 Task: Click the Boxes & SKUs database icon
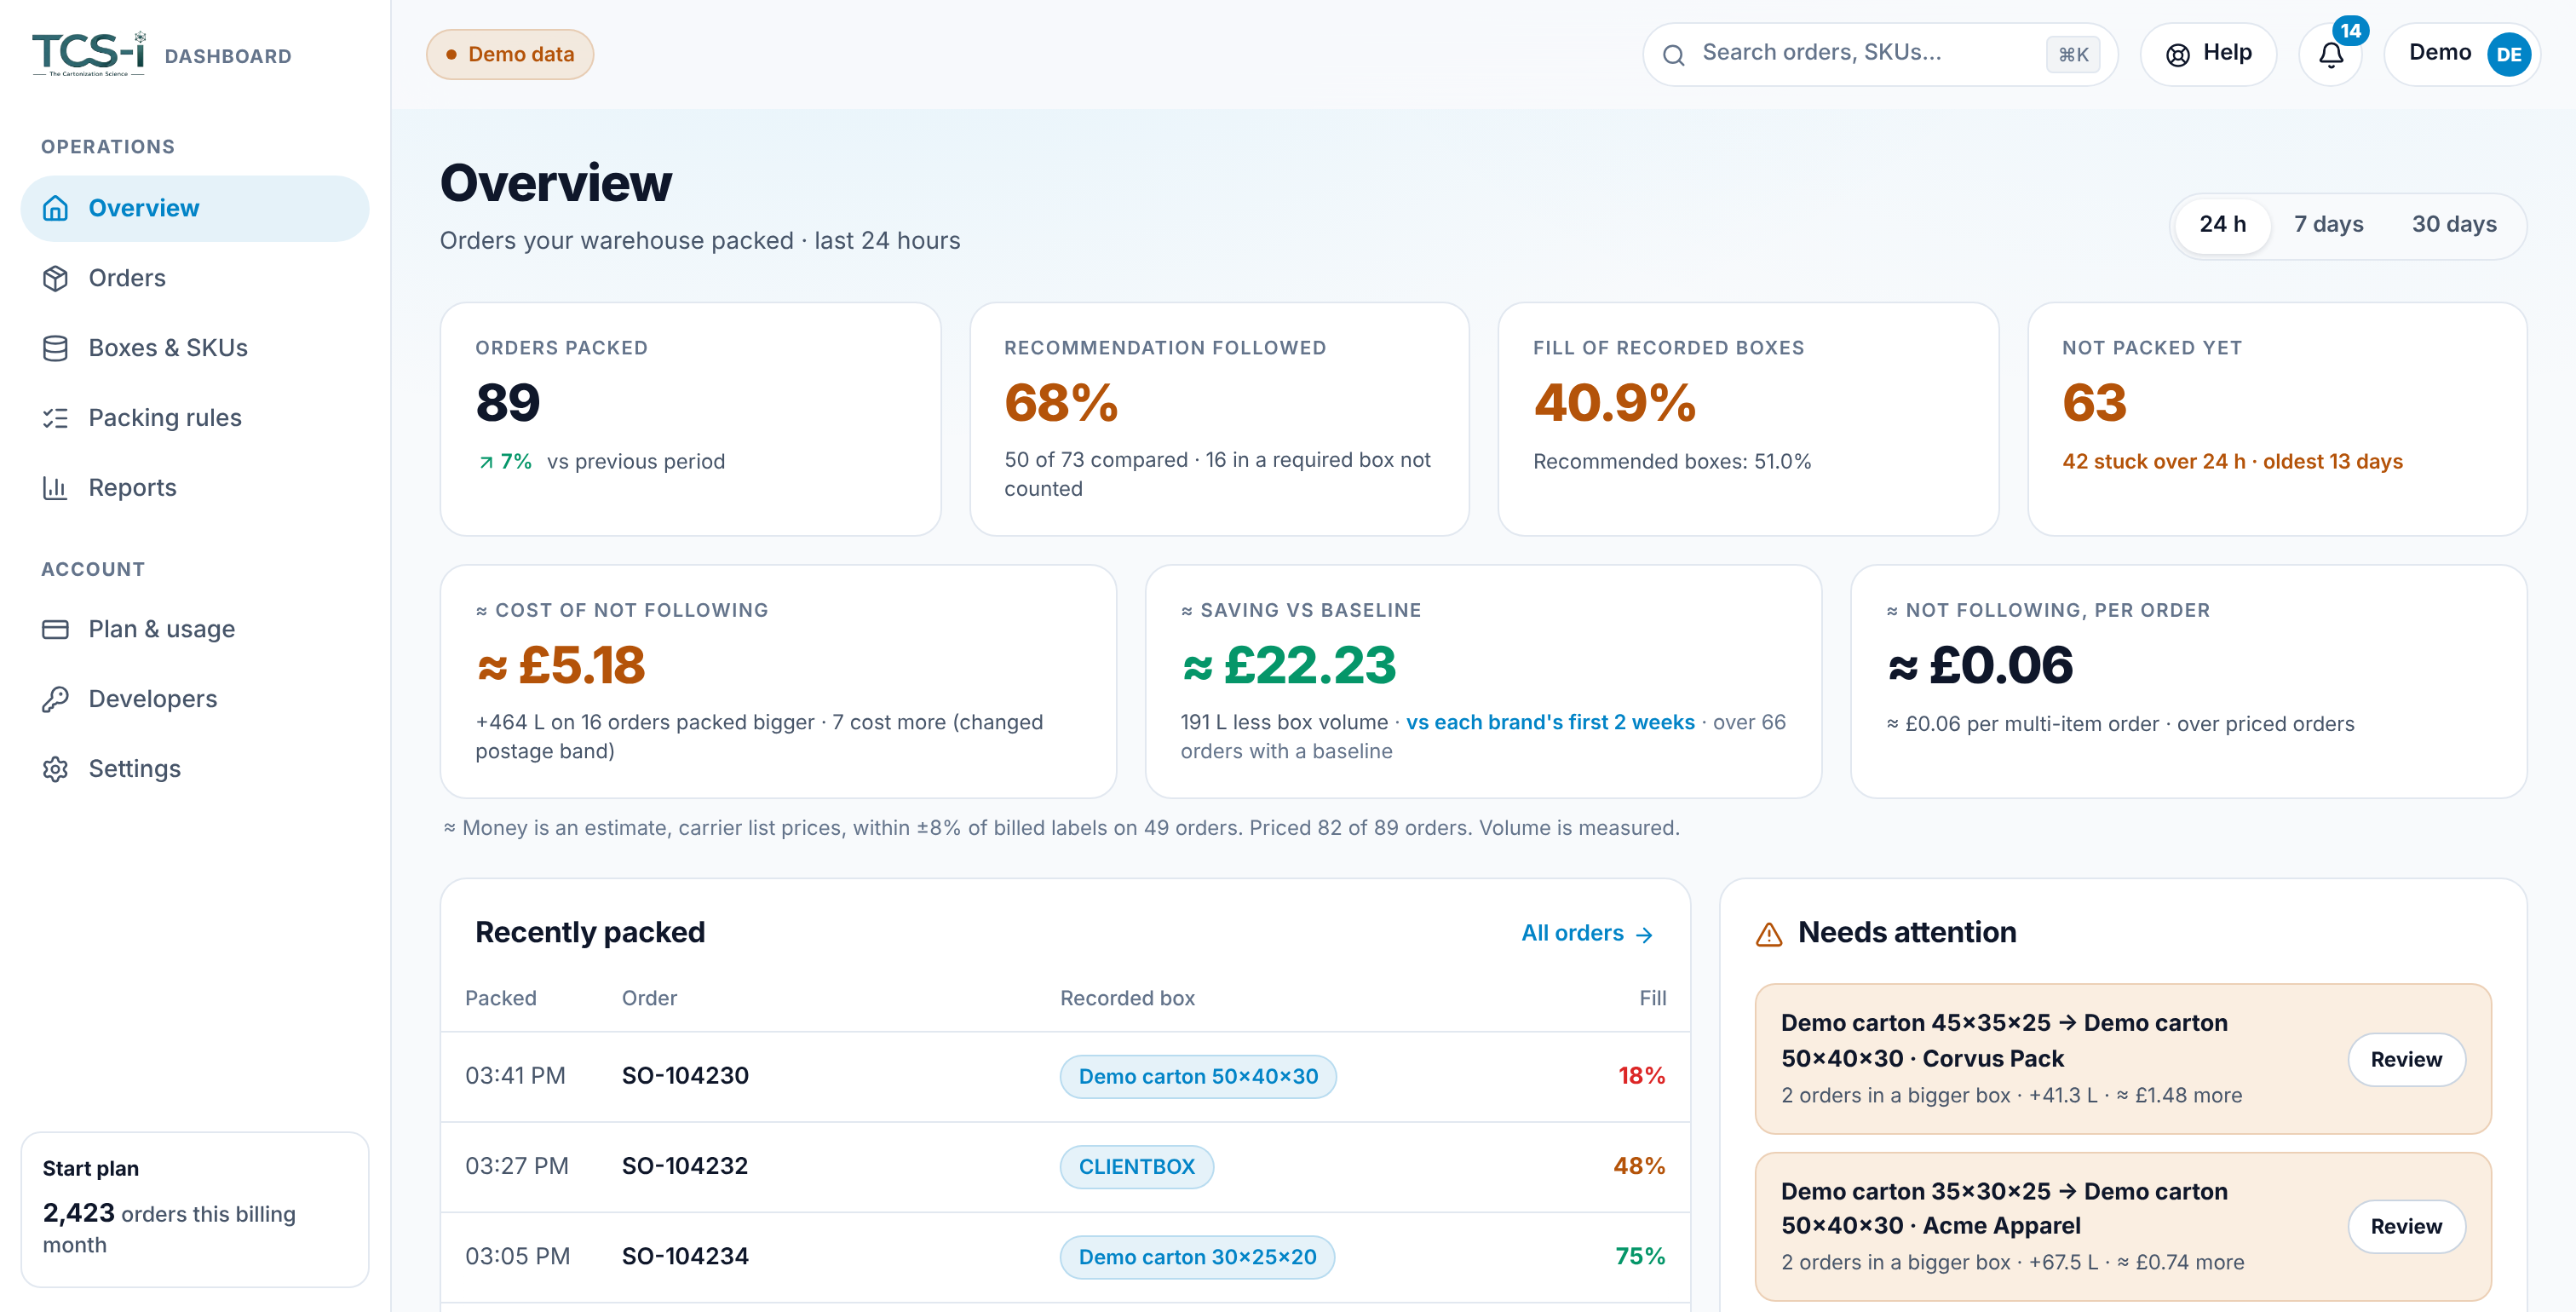(55, 348)
